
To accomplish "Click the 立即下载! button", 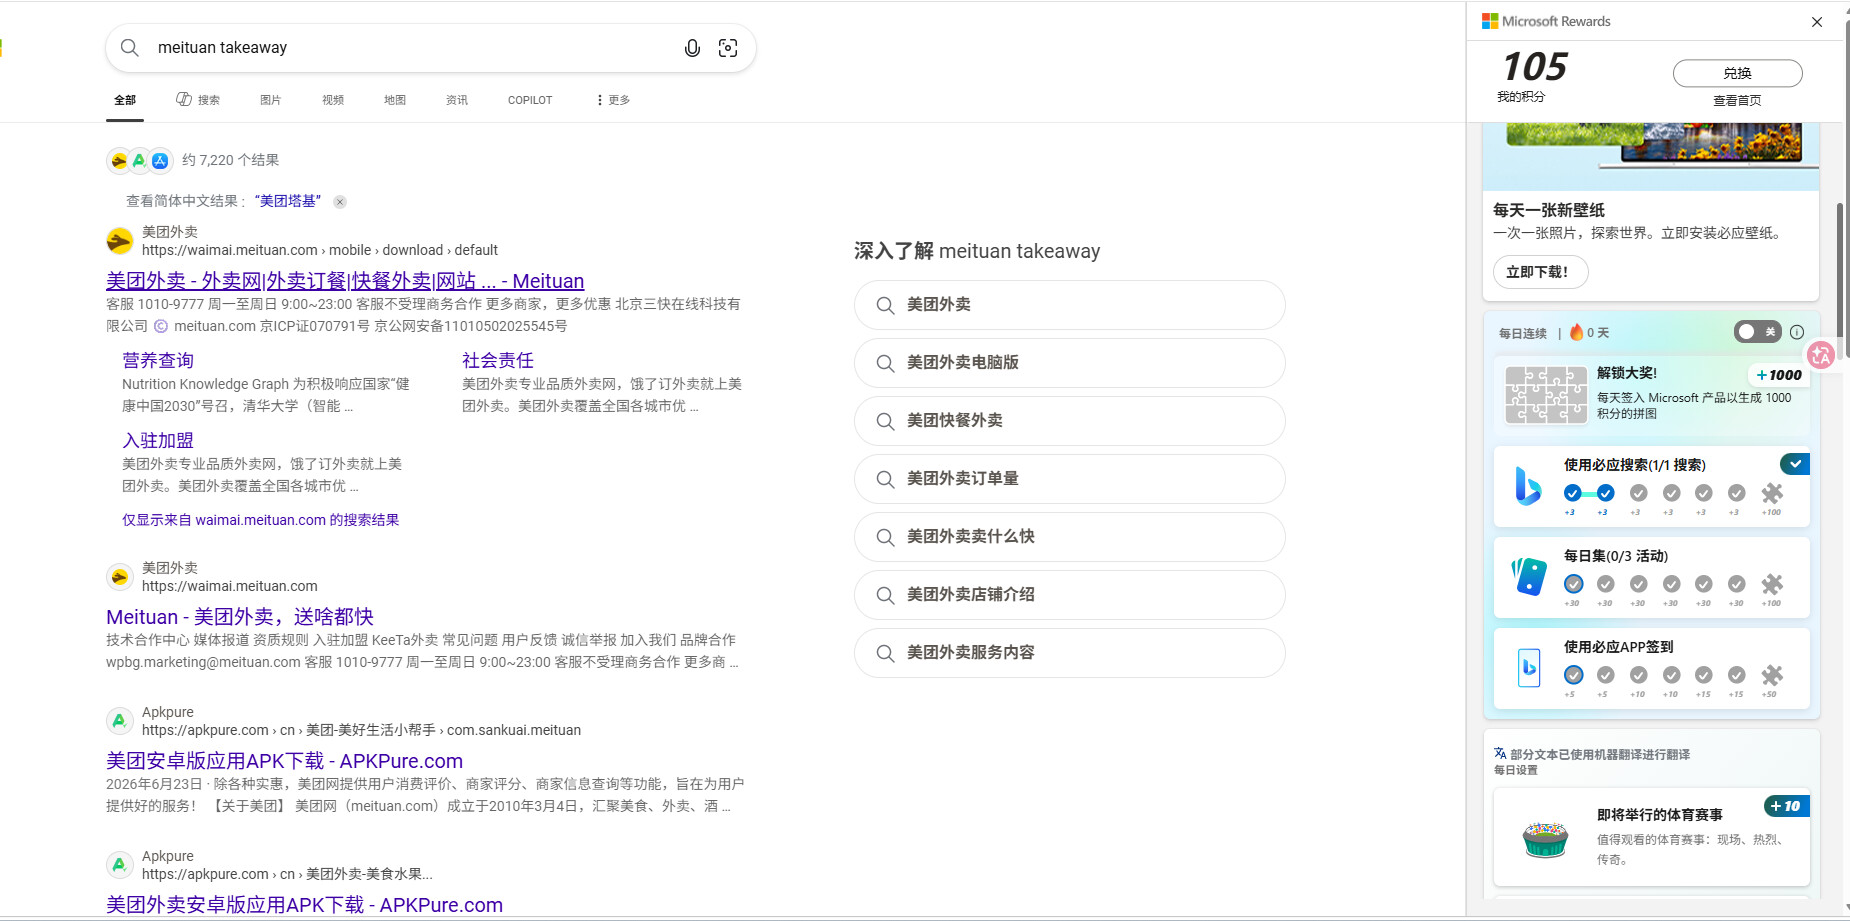I will coord(1540,272).
